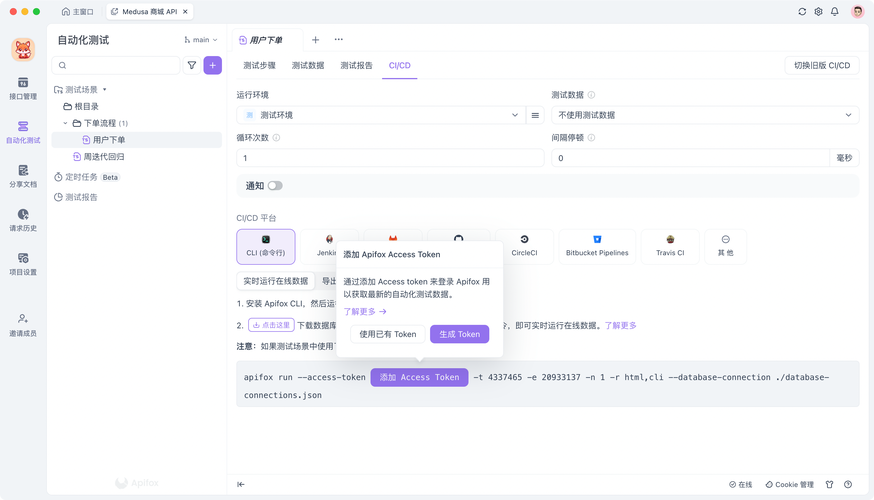Image resolution: width=874 pixels, height=500 pixels.
Task: Open the 运行环境 测试环境 dropdown
Action: pyautogui.click(x=381, y=115)
